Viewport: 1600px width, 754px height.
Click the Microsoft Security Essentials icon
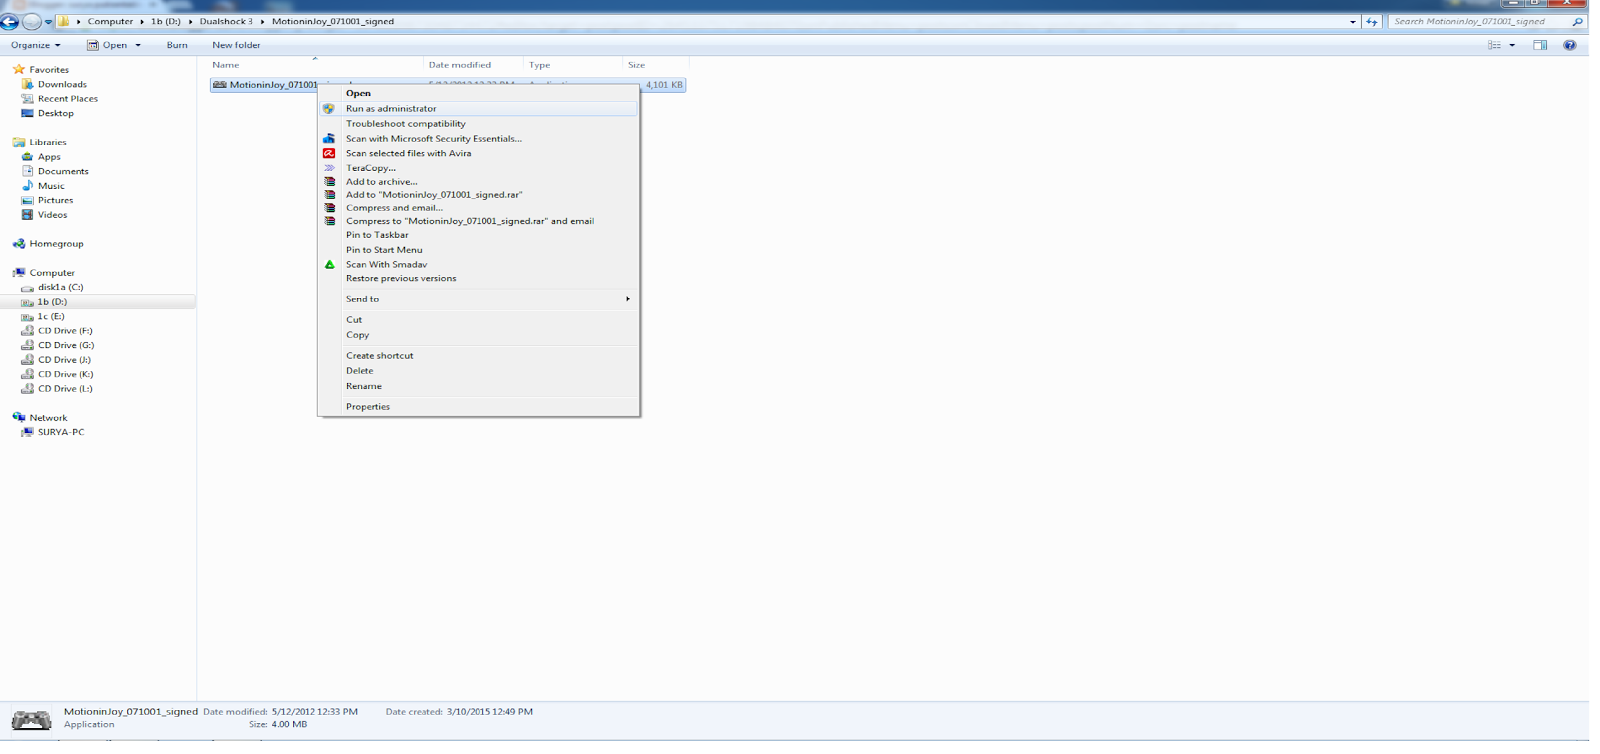329,139
